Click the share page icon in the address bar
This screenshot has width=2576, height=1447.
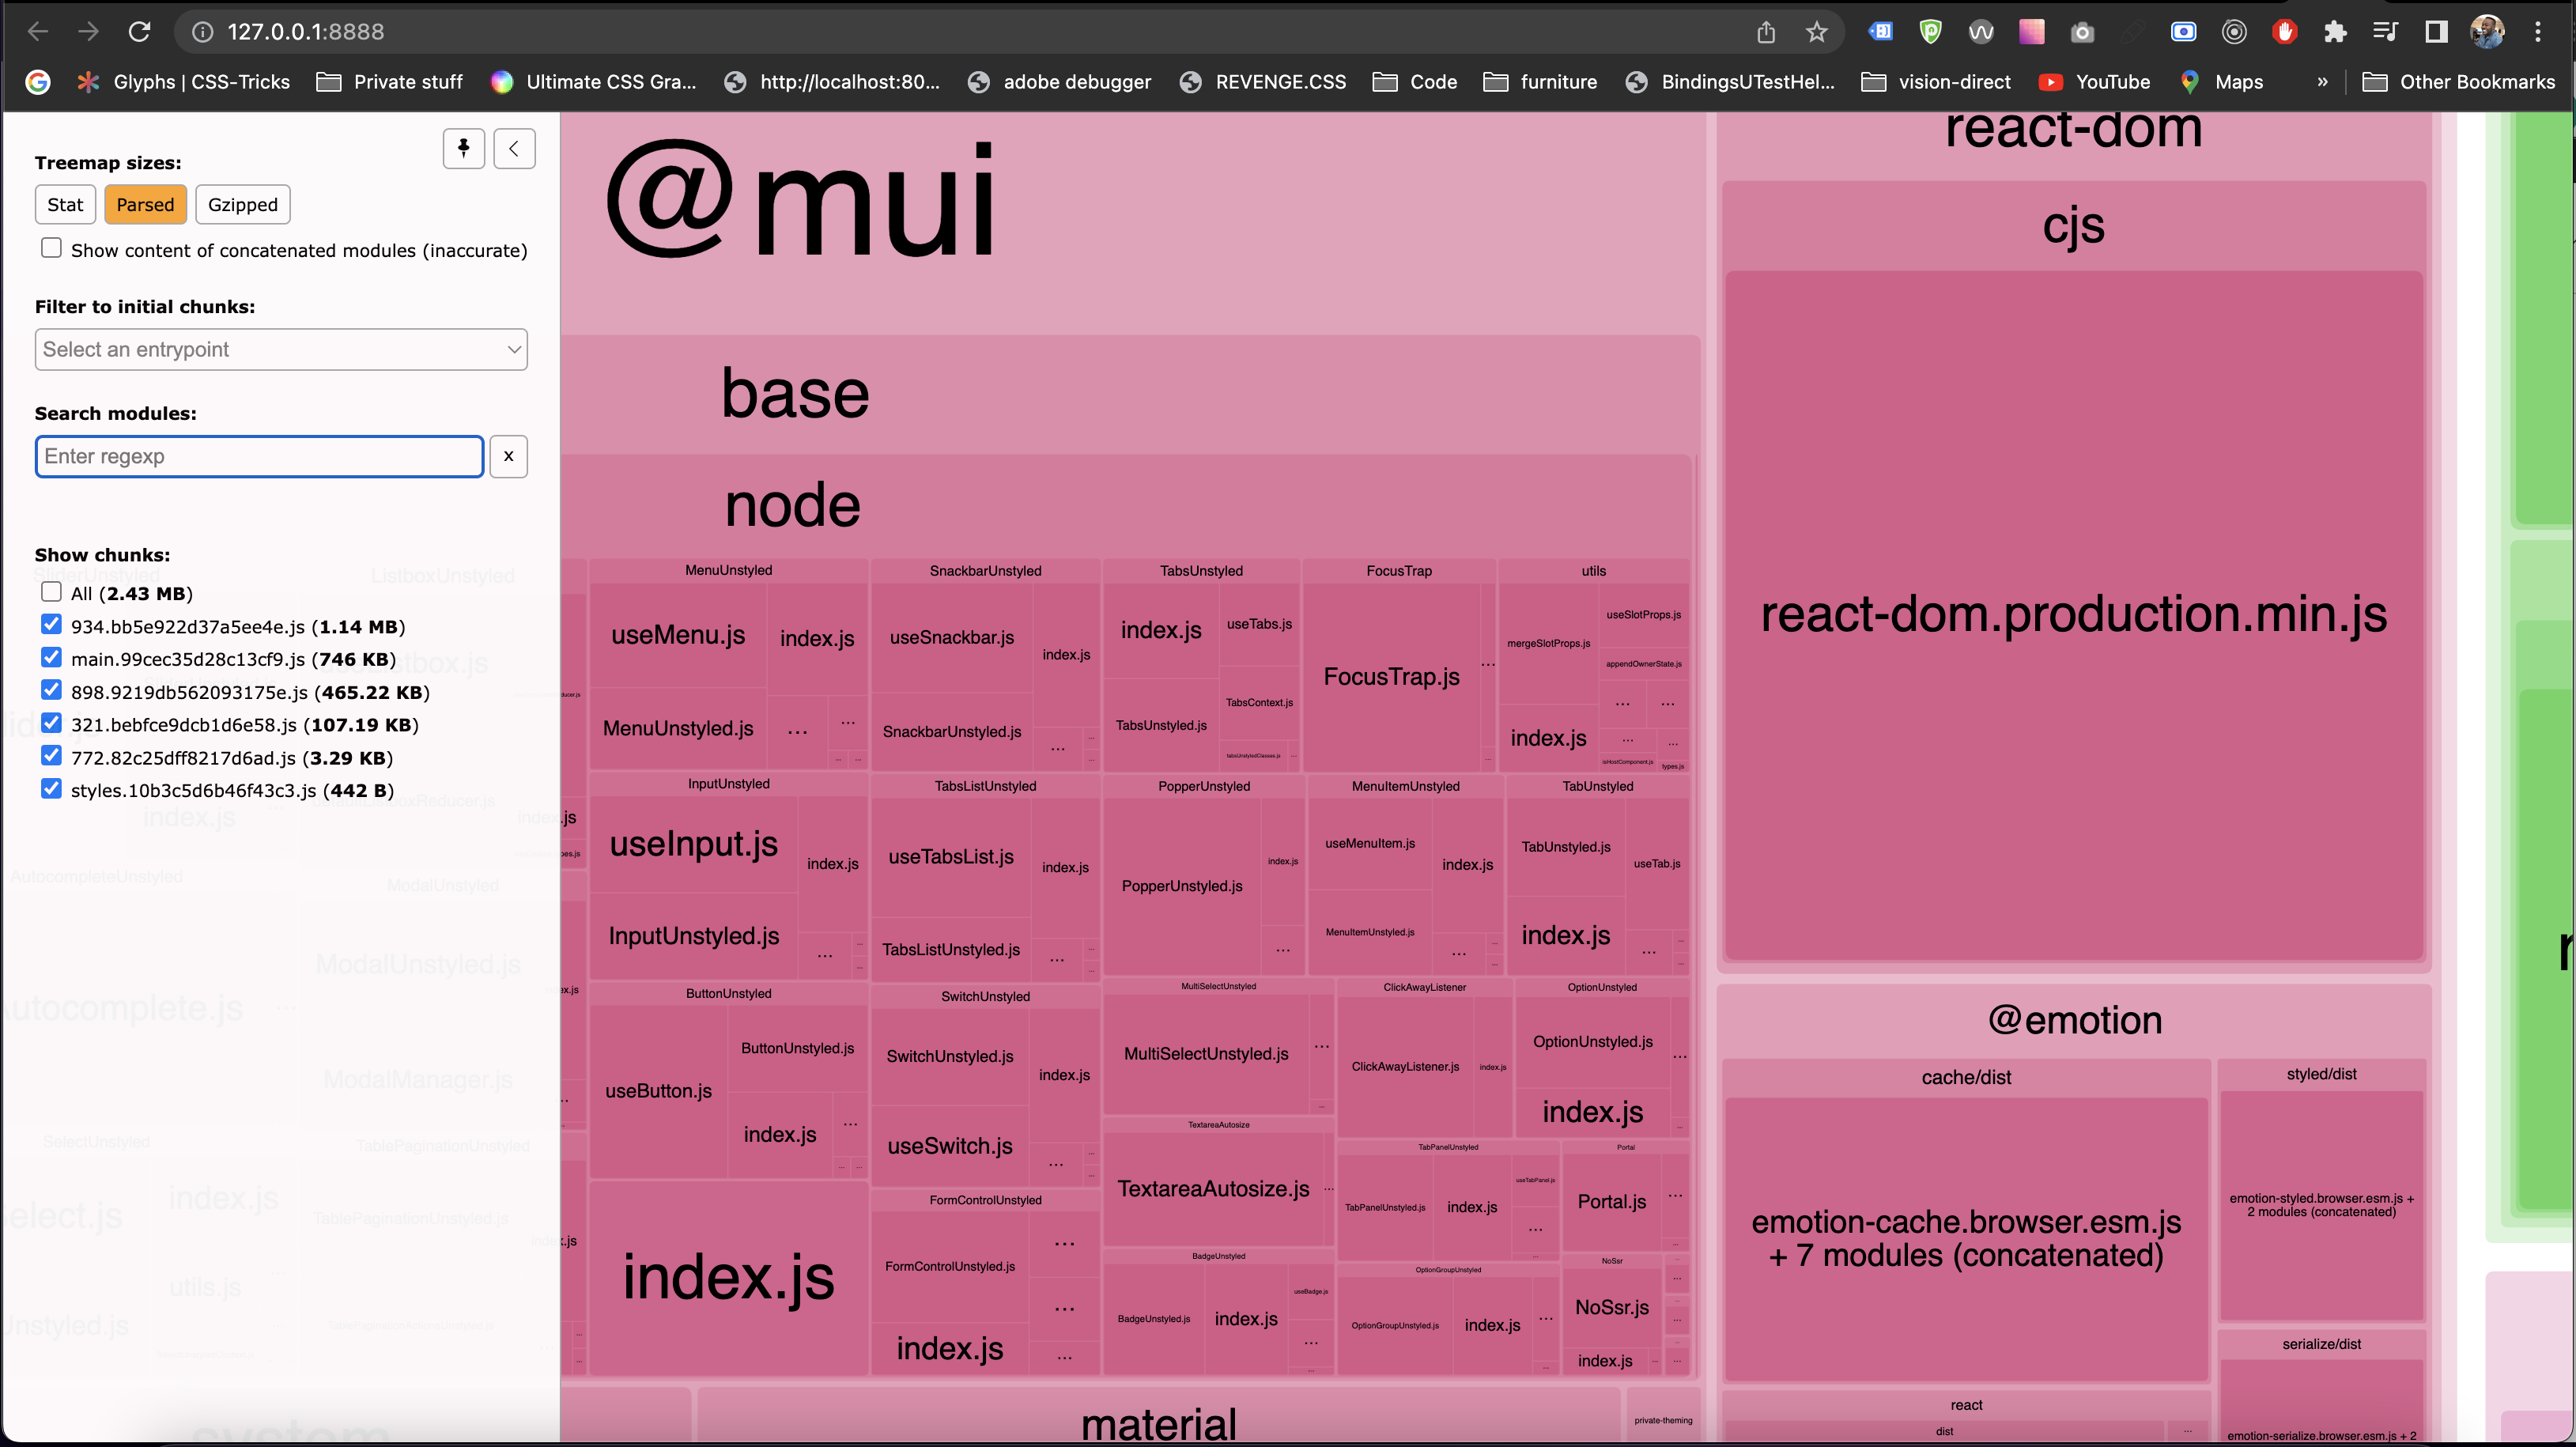click(1766, 32)
